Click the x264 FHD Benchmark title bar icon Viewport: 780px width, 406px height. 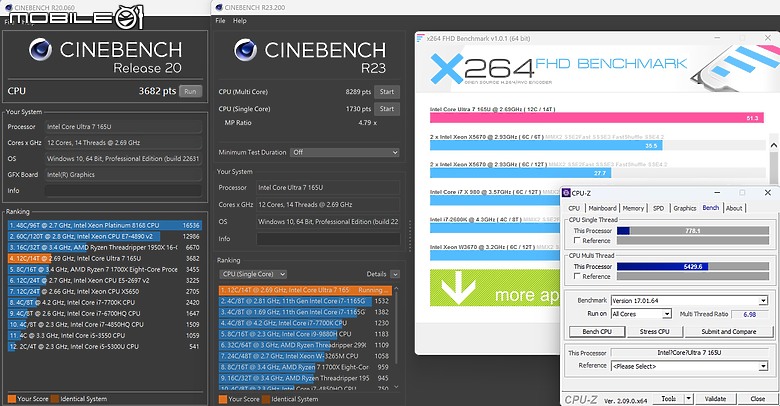pos(420,38)
